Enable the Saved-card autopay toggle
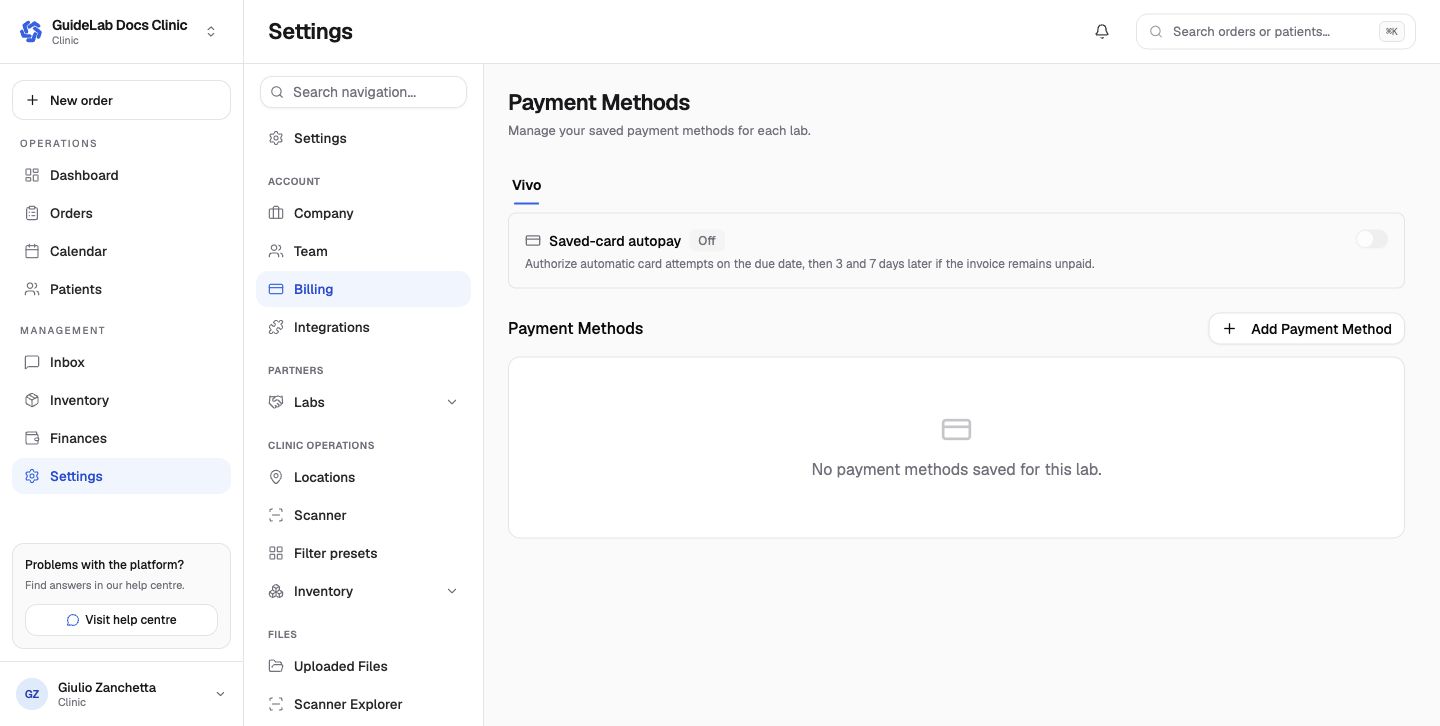 pos(1372,239)
